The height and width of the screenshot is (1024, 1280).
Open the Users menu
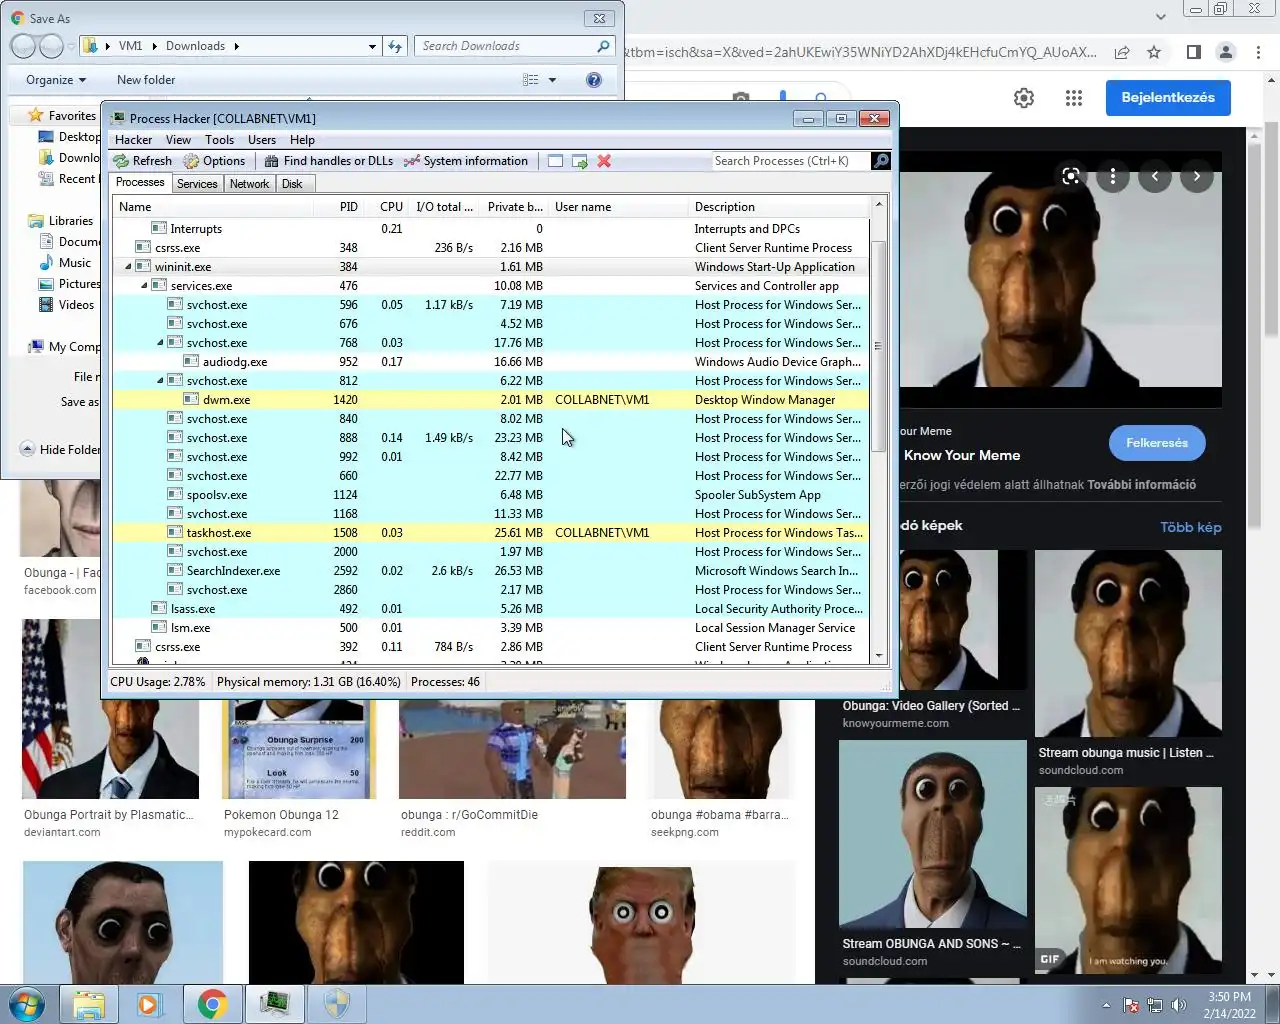(262, 140)
